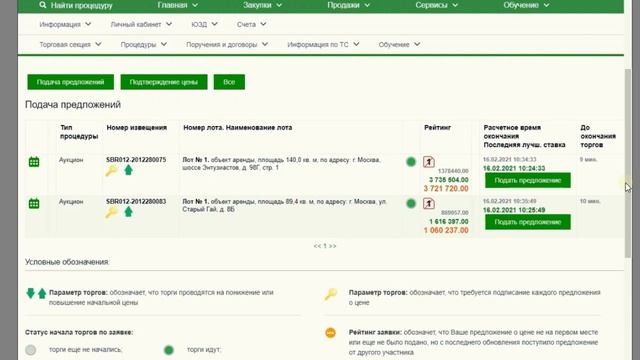Image resolution: width=640 pixels, height=360 pixels.
Task: Open Обучение menu in the third navigation row
Action: (399, 44)
